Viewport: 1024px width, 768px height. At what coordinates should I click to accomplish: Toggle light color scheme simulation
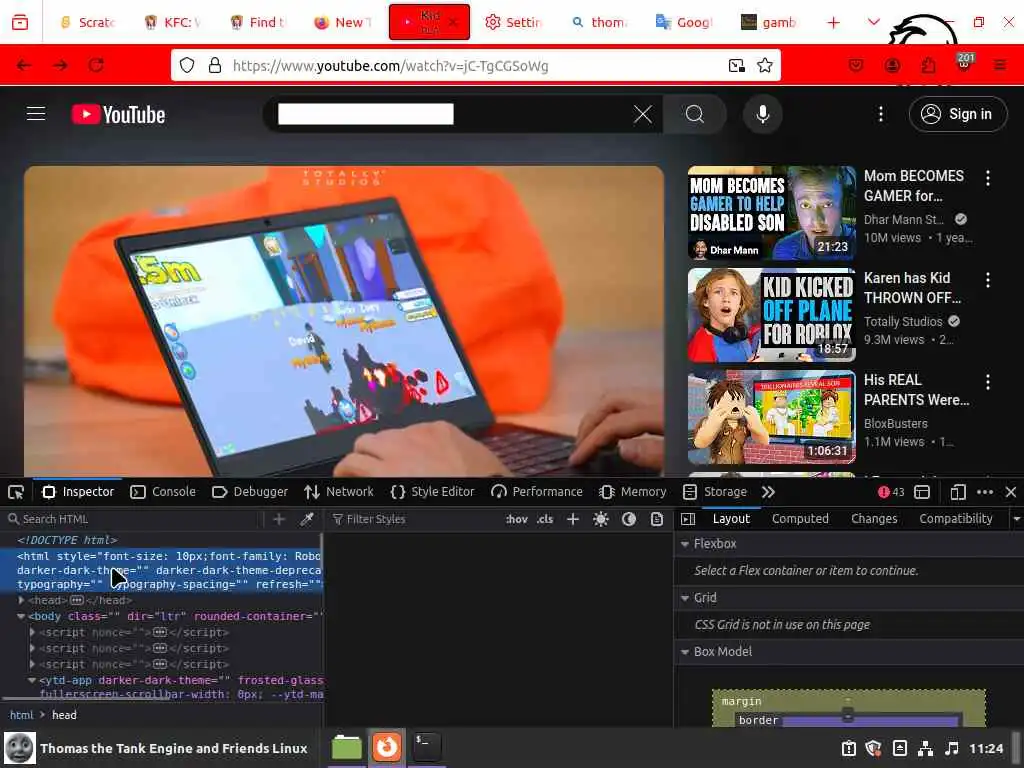point(601,519)
